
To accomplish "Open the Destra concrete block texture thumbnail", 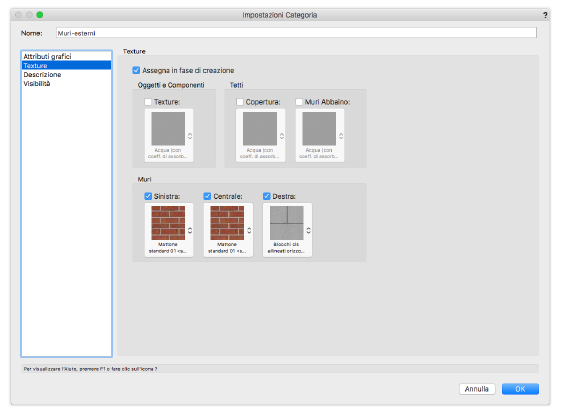I will (287, 223).
